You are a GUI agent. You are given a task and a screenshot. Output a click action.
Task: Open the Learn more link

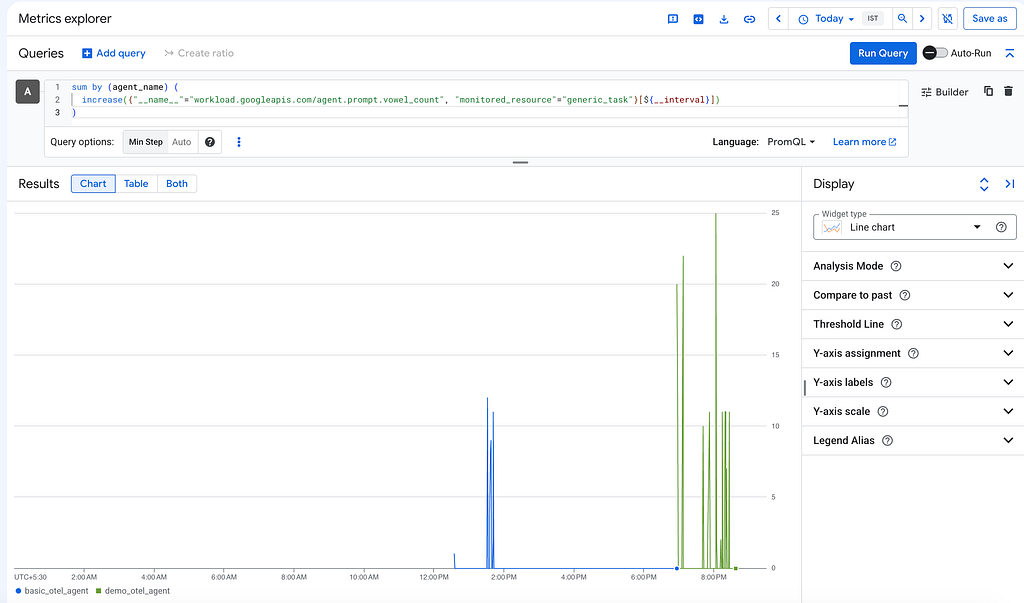865,142
